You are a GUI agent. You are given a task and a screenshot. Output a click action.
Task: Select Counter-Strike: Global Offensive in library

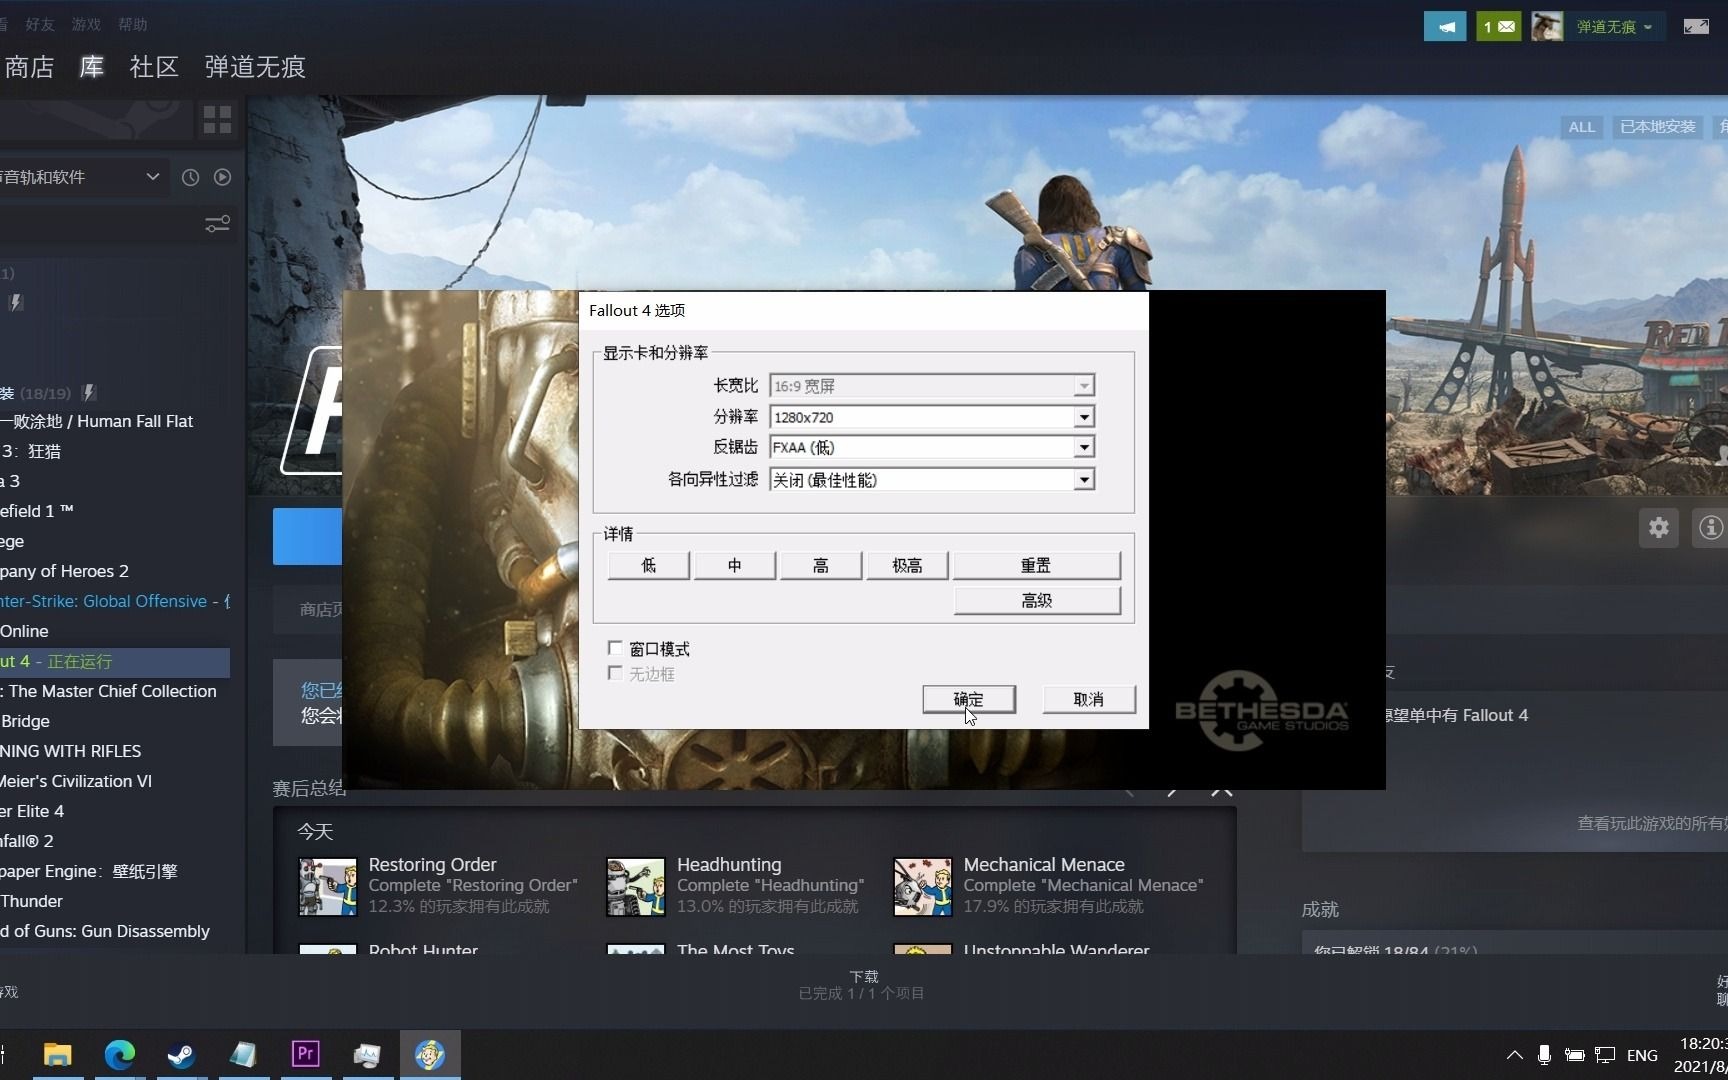click(115, 601)
